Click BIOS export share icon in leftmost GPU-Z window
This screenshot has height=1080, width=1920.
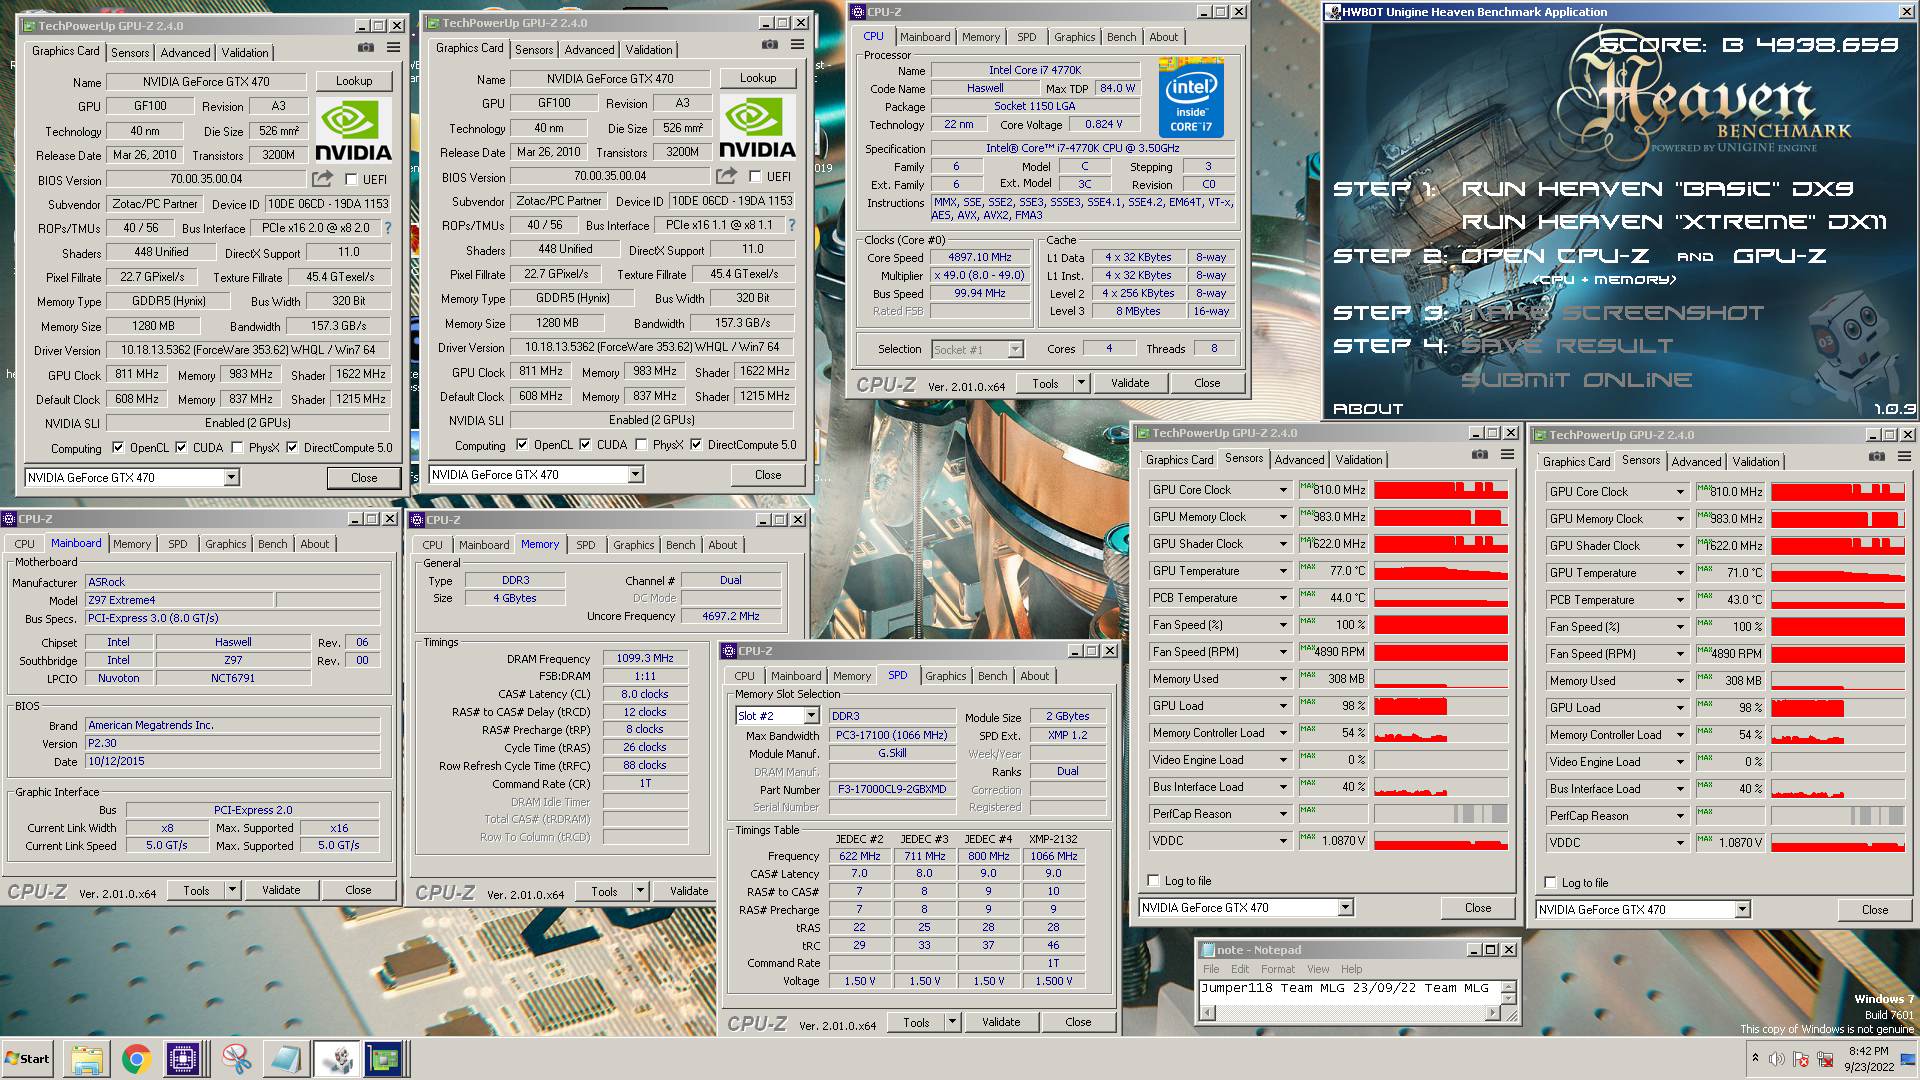(322, 179)
